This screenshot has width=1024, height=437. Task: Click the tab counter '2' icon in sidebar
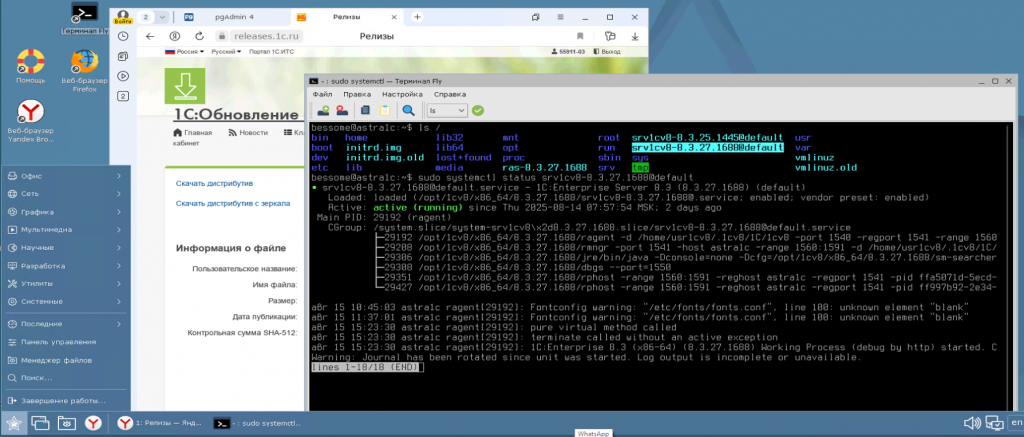[x=123, y=96]
